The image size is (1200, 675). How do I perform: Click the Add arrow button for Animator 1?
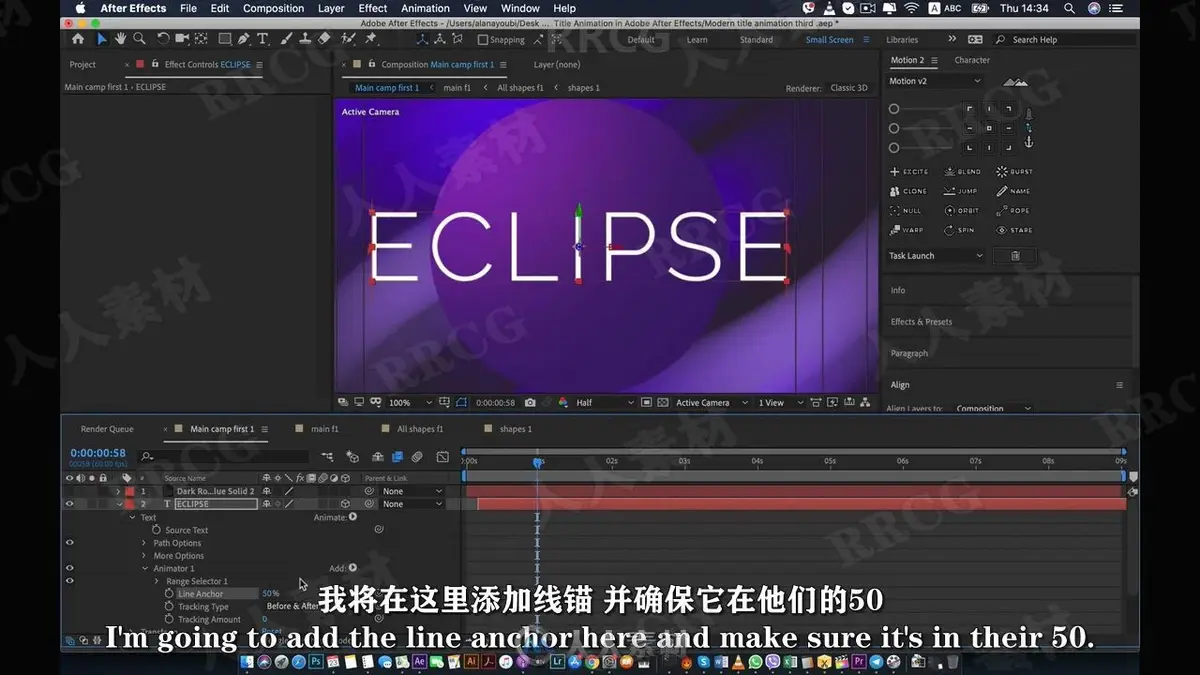tap(353, 568)
